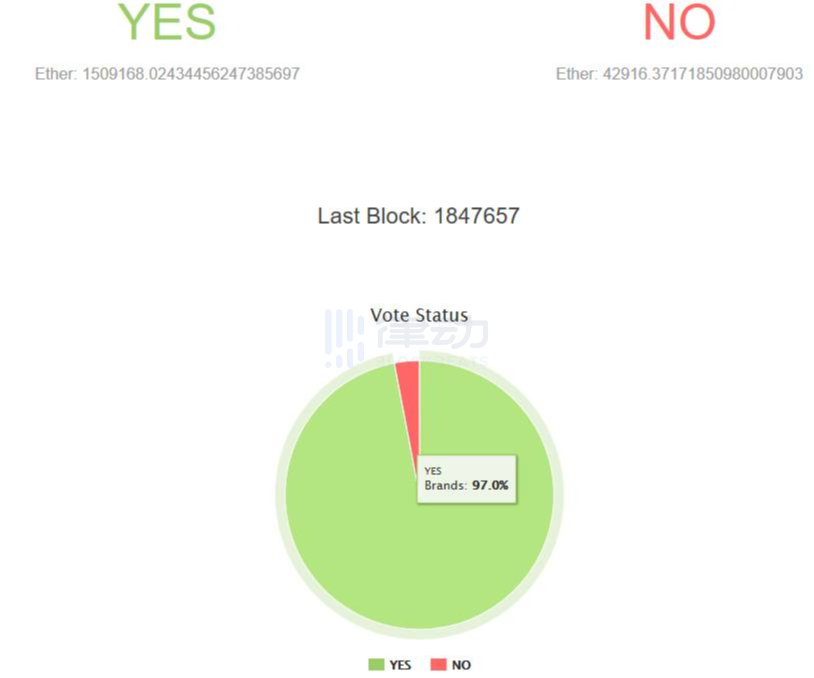Click the NO legend label text
Viewport: 814px width, 678px height.
(461, 665)
